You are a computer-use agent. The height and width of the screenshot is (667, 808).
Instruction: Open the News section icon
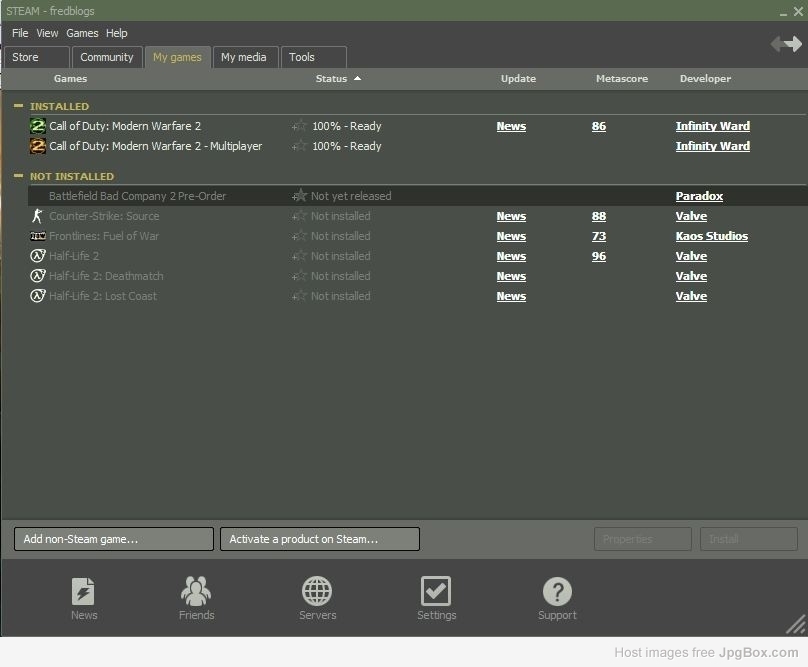pyautogui.click(x=83, y=591)
